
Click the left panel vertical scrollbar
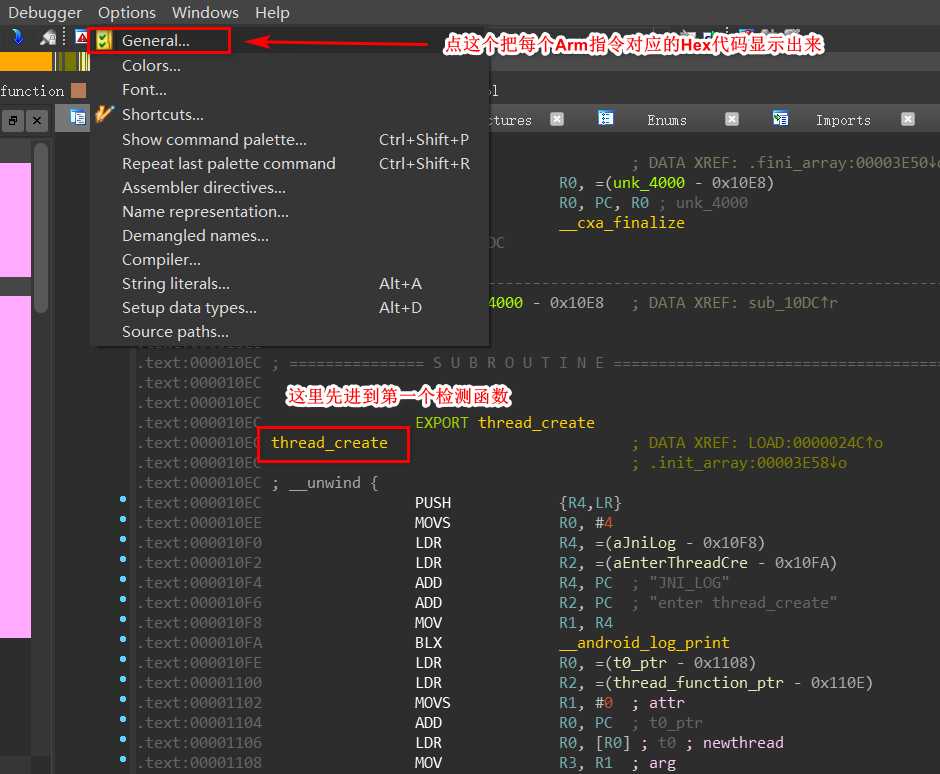click(41, 228)
